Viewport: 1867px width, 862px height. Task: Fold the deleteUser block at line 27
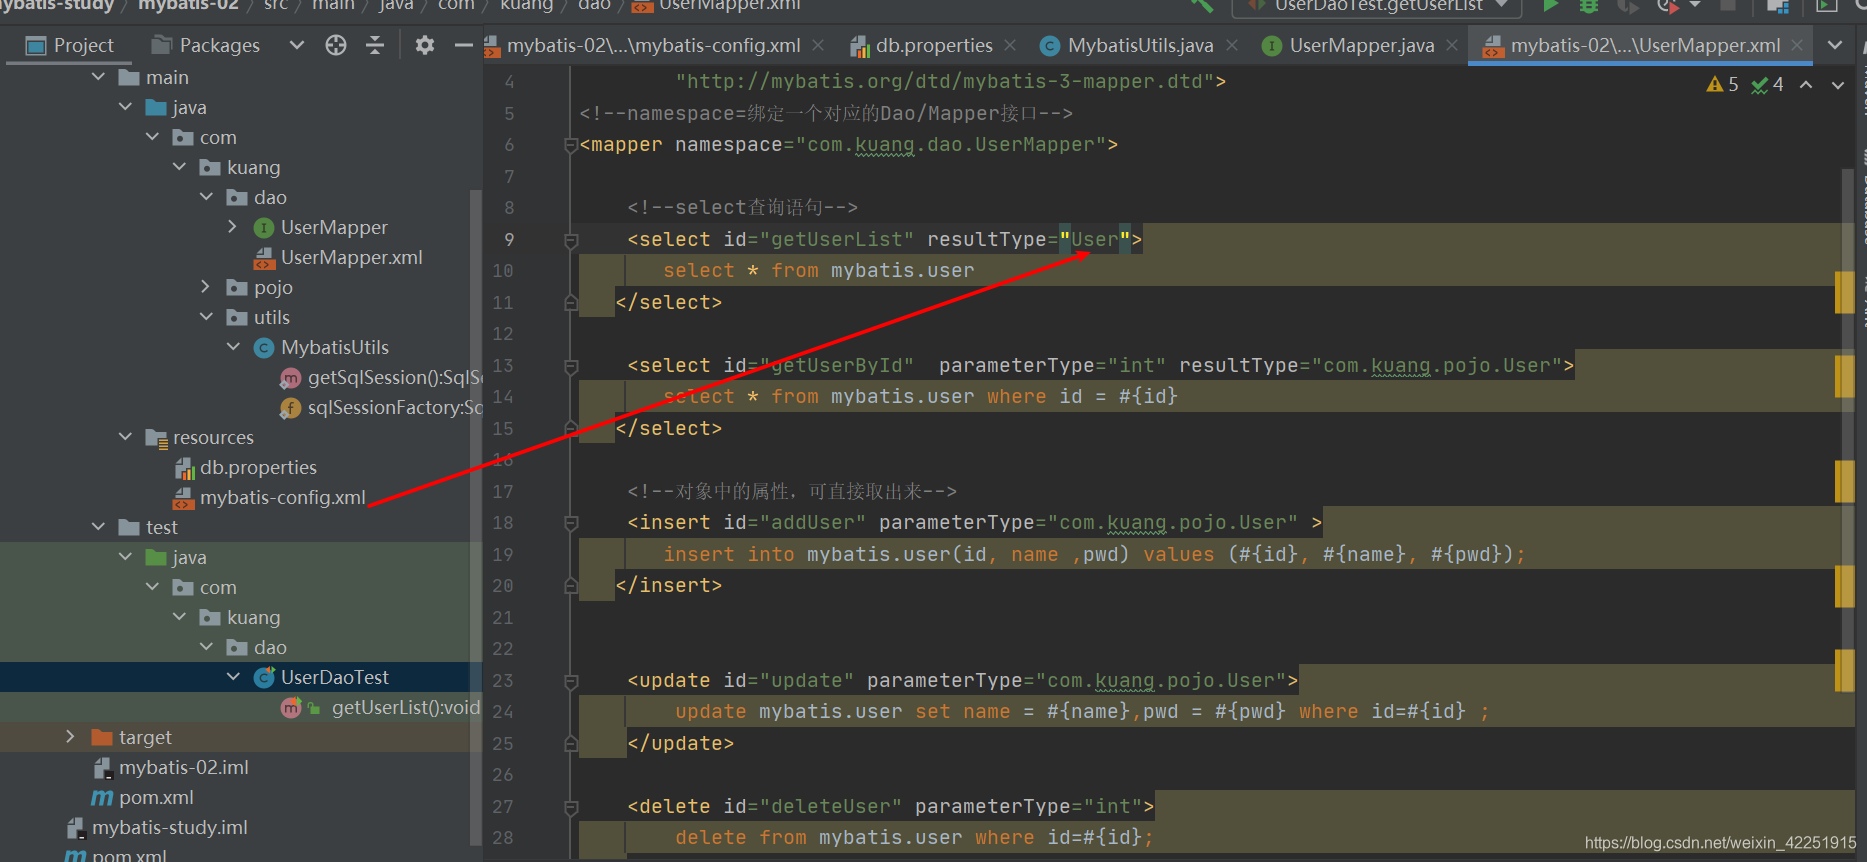[x=571, y=807]
